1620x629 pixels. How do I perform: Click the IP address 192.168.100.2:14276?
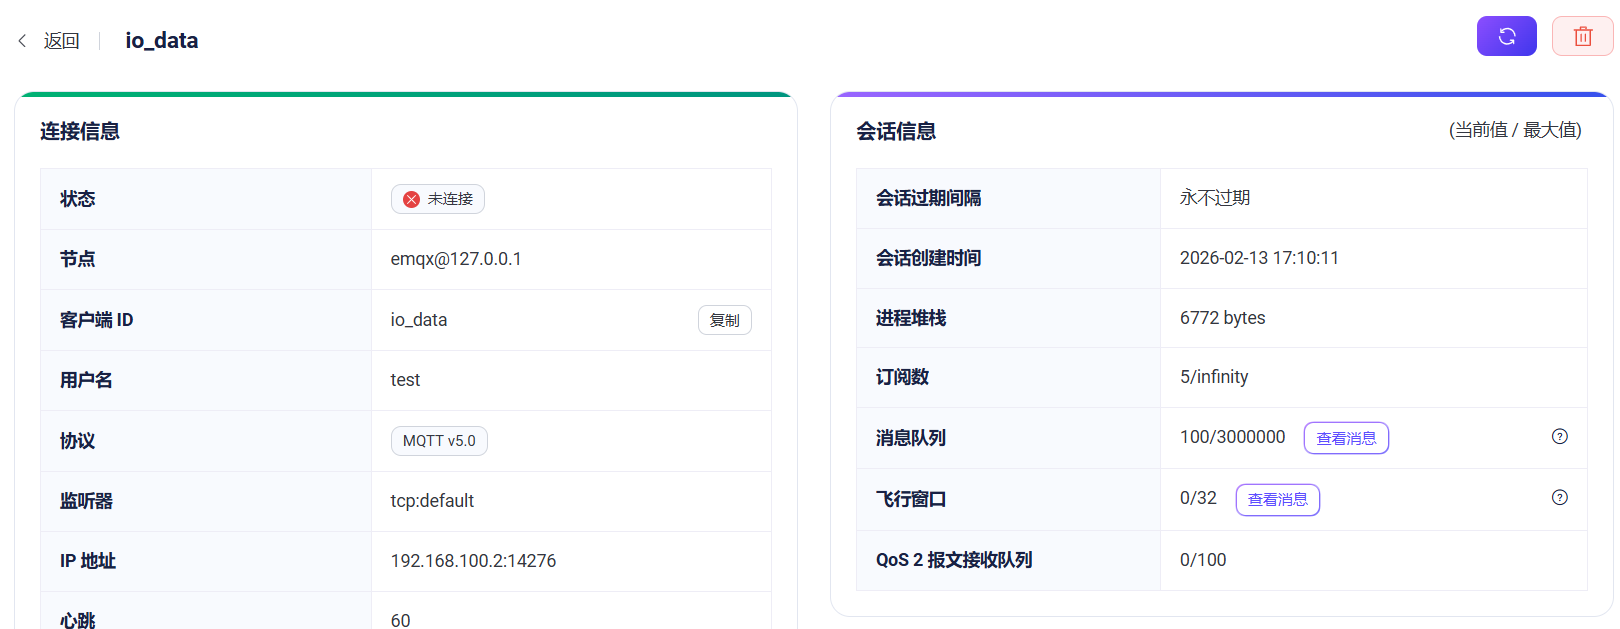pyautogui.click(x=473, y=561)
